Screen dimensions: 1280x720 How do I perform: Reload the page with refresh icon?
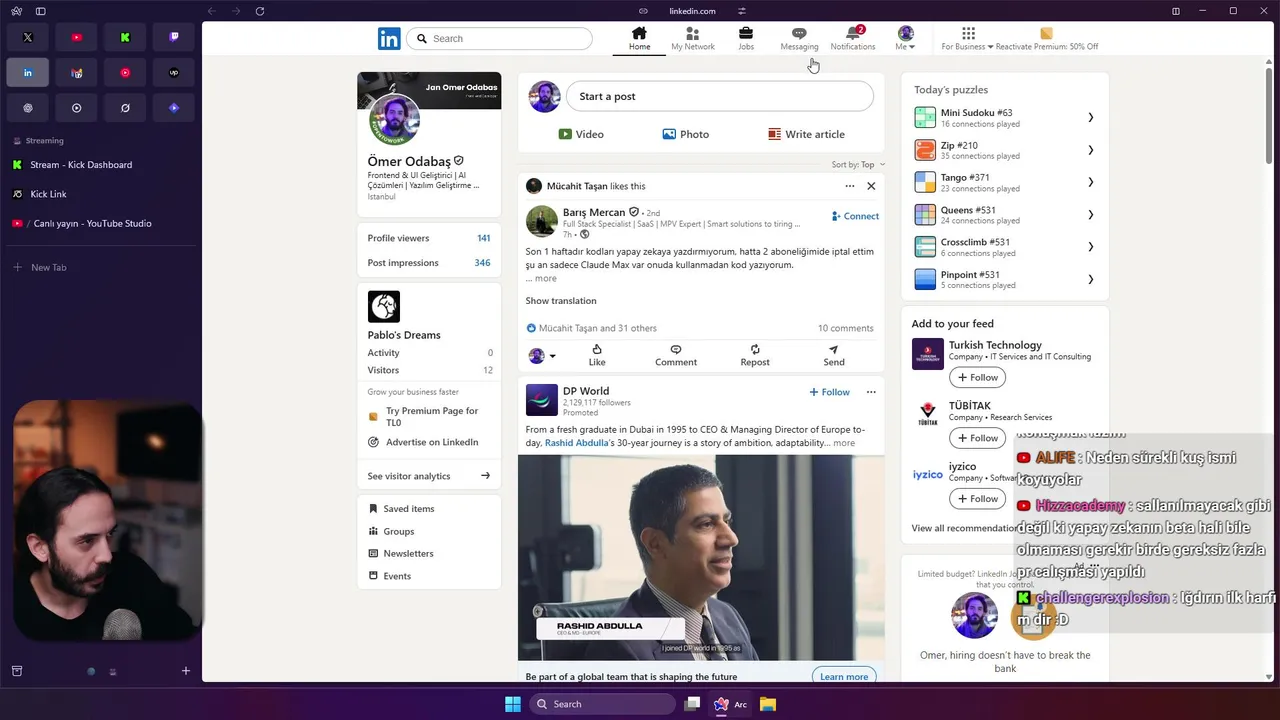tap(260, 11)
